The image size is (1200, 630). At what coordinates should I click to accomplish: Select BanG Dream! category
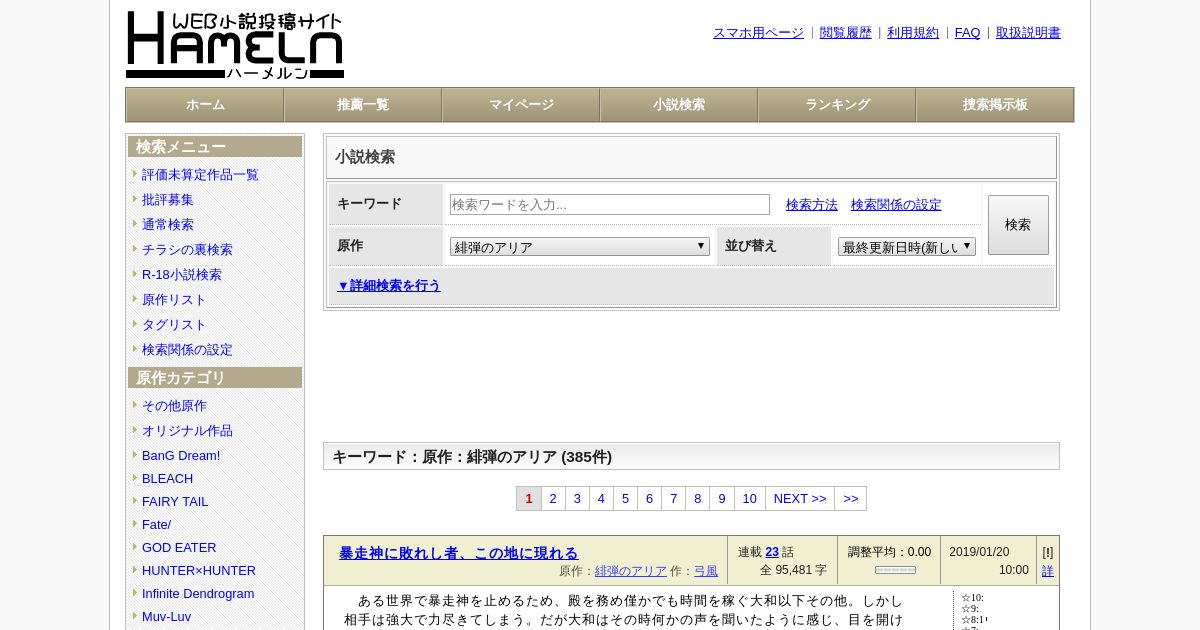(181, 455)
